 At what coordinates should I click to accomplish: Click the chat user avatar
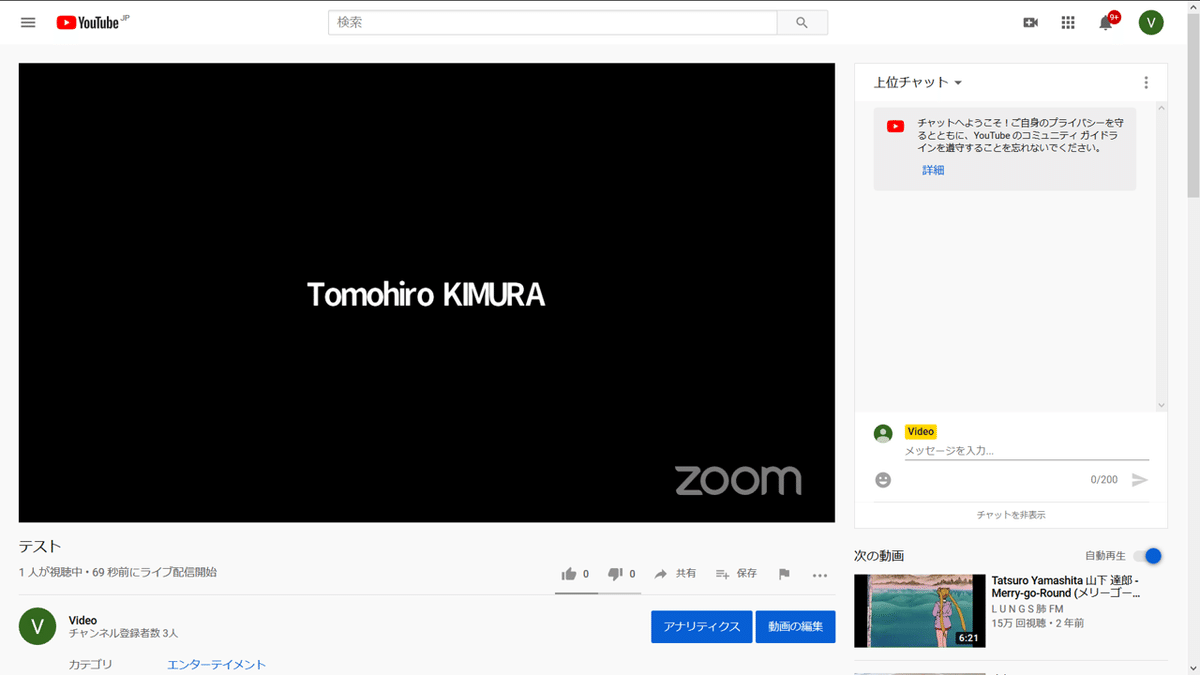[883, 433]
